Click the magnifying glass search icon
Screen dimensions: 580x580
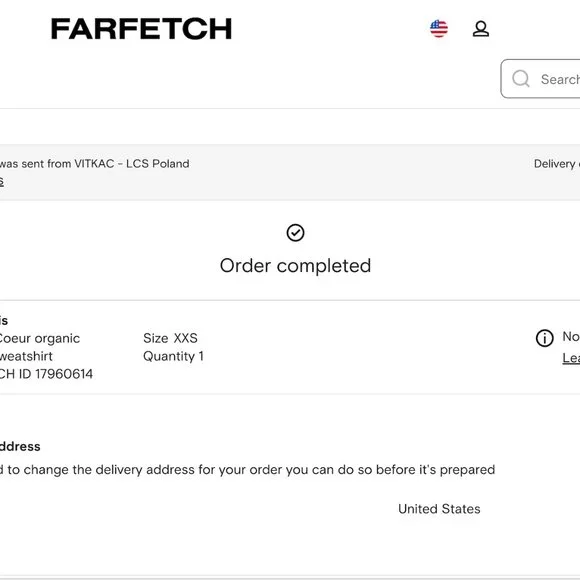(x=521, y=79)
